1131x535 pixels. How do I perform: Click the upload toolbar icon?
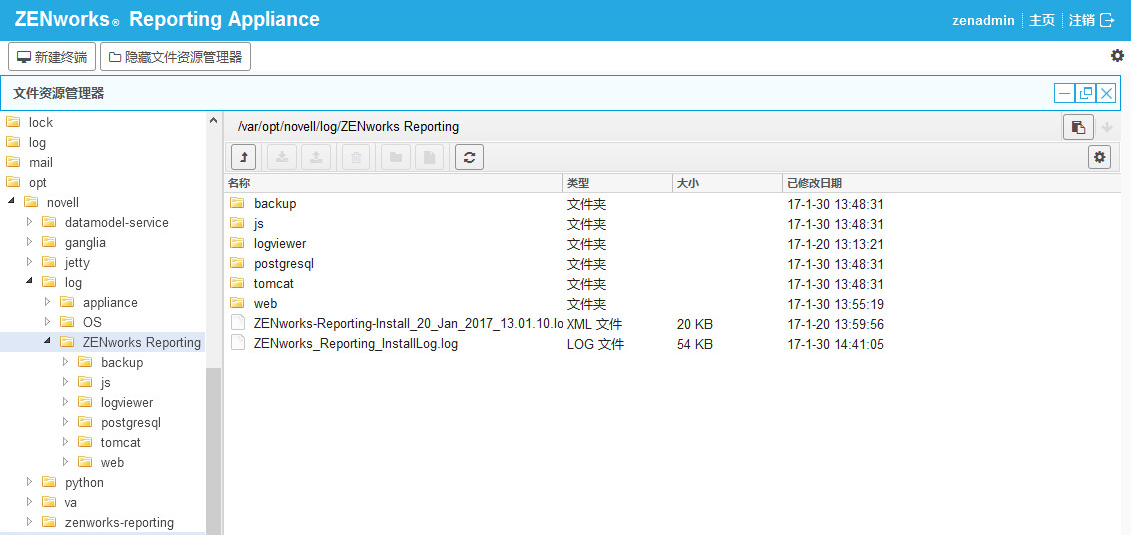click(x=315, y=157)
